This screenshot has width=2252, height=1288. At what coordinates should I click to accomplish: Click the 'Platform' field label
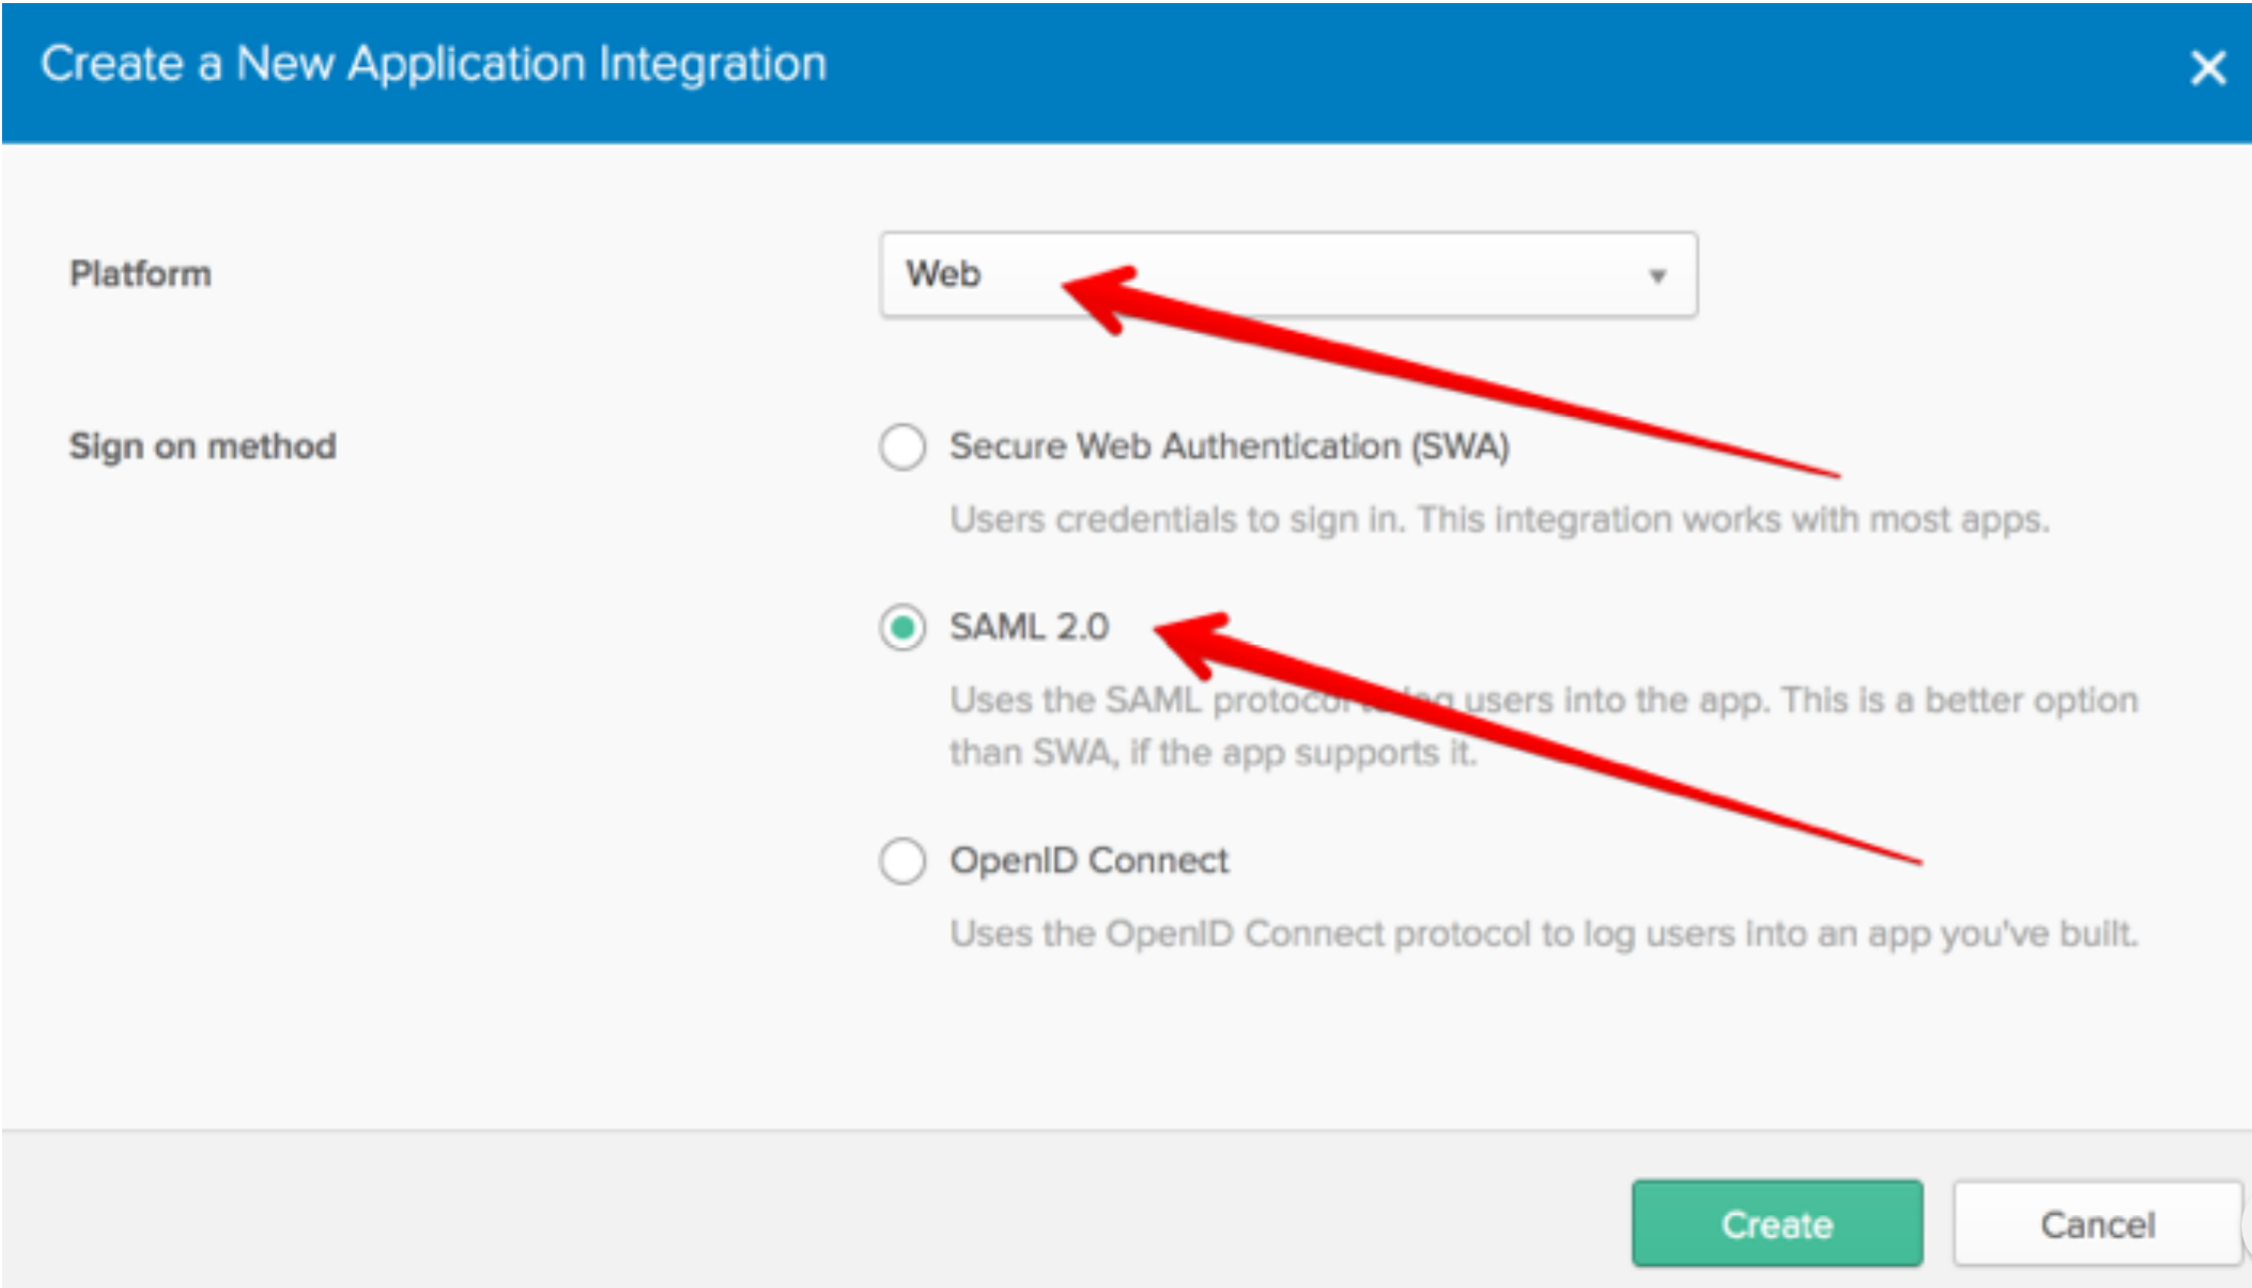pos(140,274)
